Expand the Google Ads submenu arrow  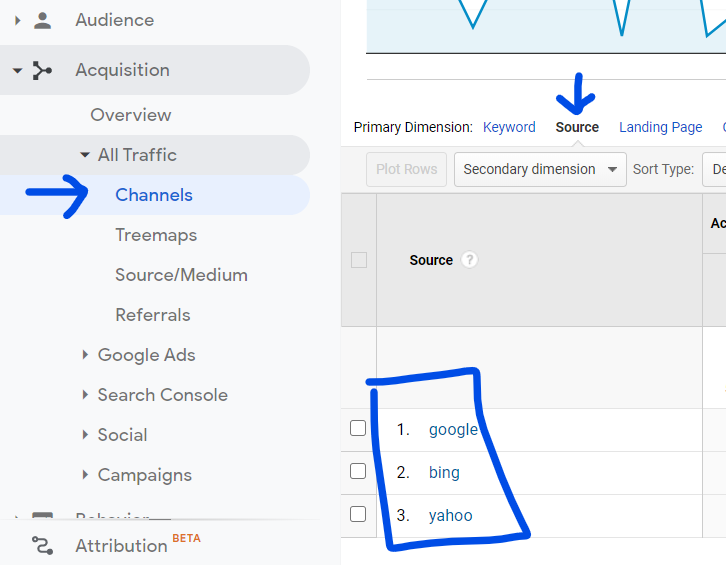point(85,355)
